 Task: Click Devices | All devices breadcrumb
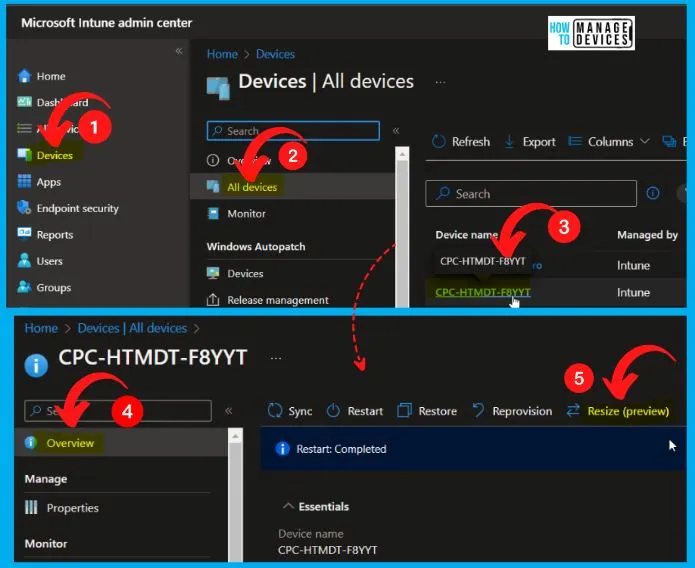[x=132, y=328]
